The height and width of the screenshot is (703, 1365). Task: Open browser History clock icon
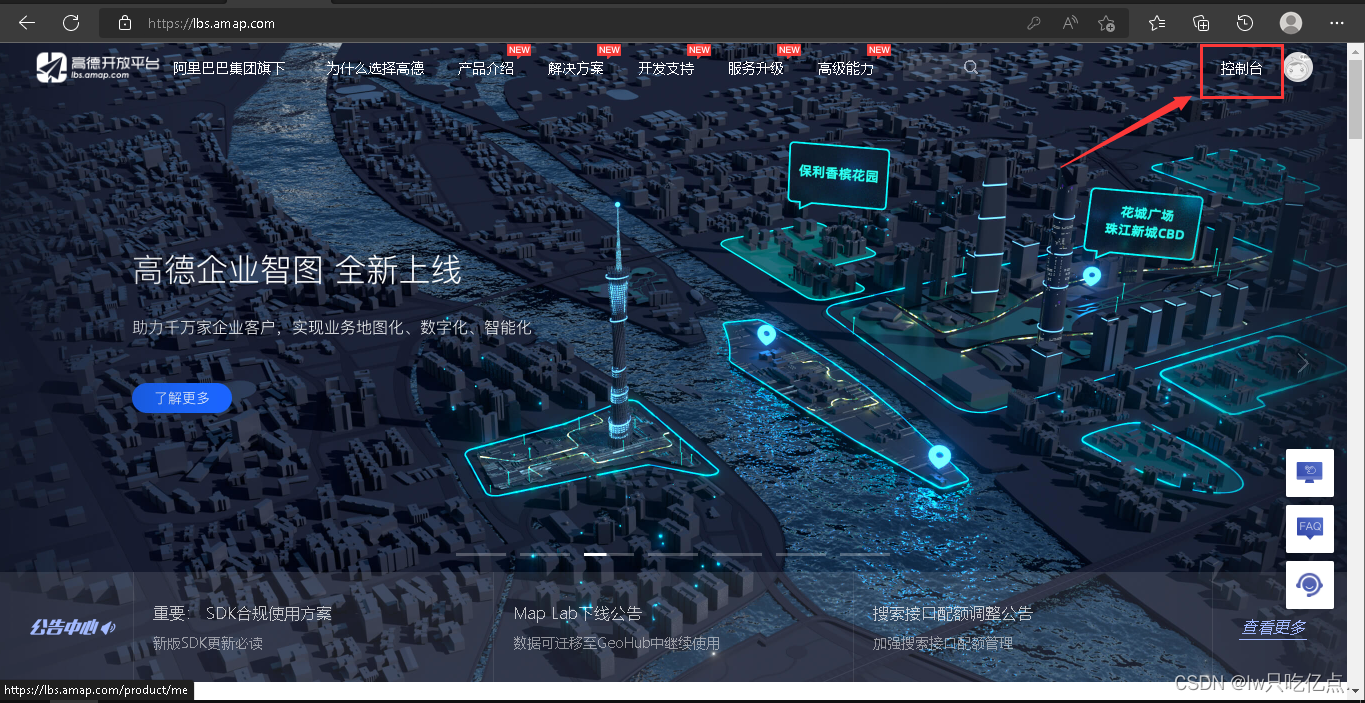tap(1245, 23)
